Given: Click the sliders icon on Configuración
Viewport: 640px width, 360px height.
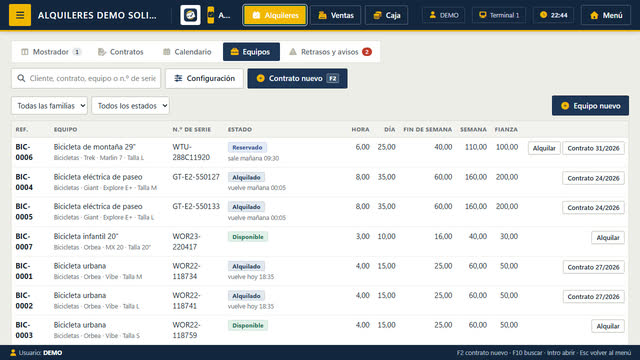Looking at the screenshot, I should click(178, 78).
